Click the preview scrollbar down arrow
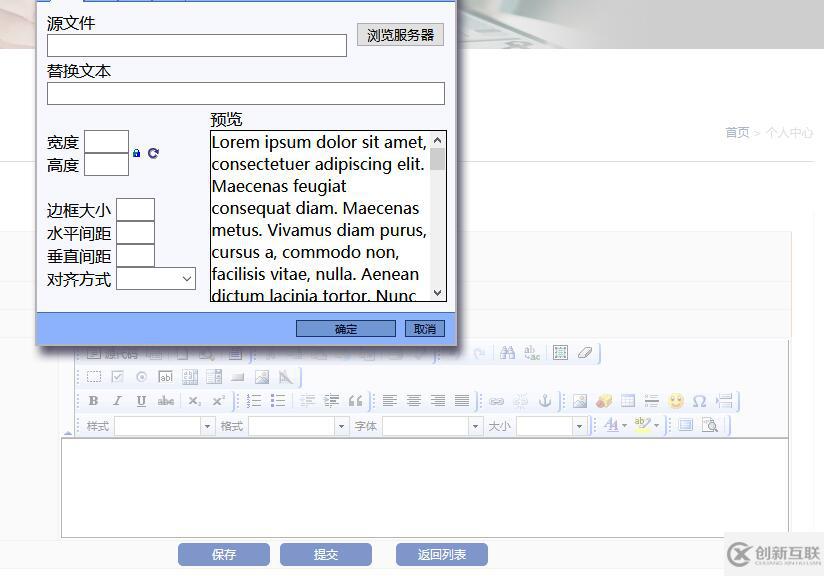The image size is (824, 576). pos(438,293)
